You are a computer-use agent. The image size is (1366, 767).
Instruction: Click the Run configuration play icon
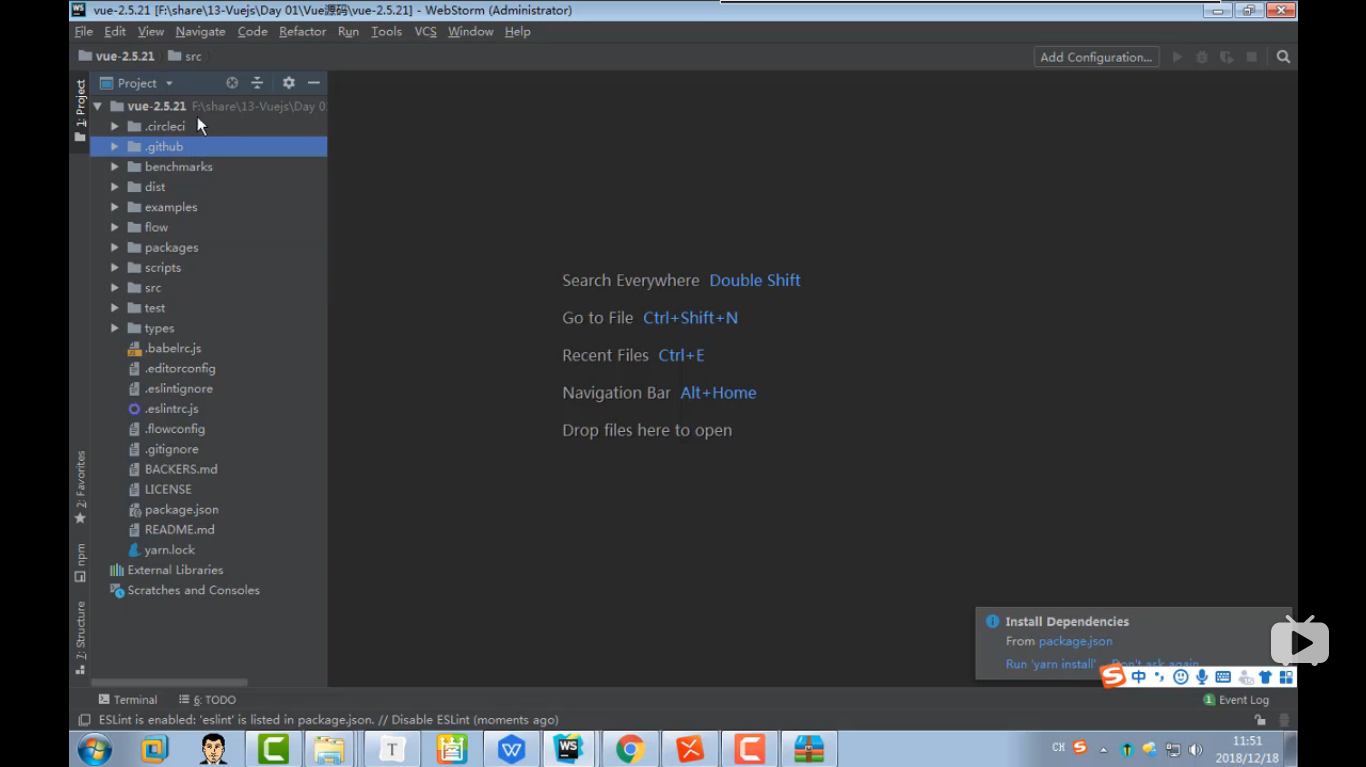pyautogui.click(x=1178, y=57)
